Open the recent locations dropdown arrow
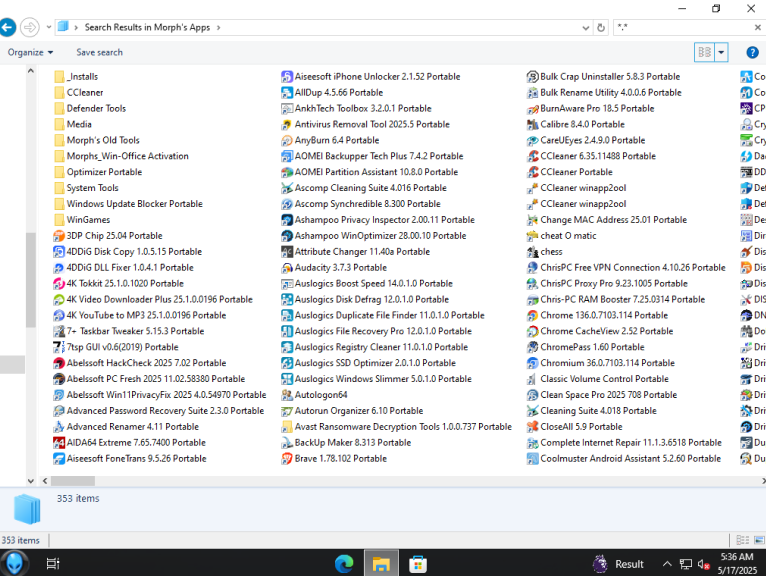The image size is (766, 576). (49, 27)
